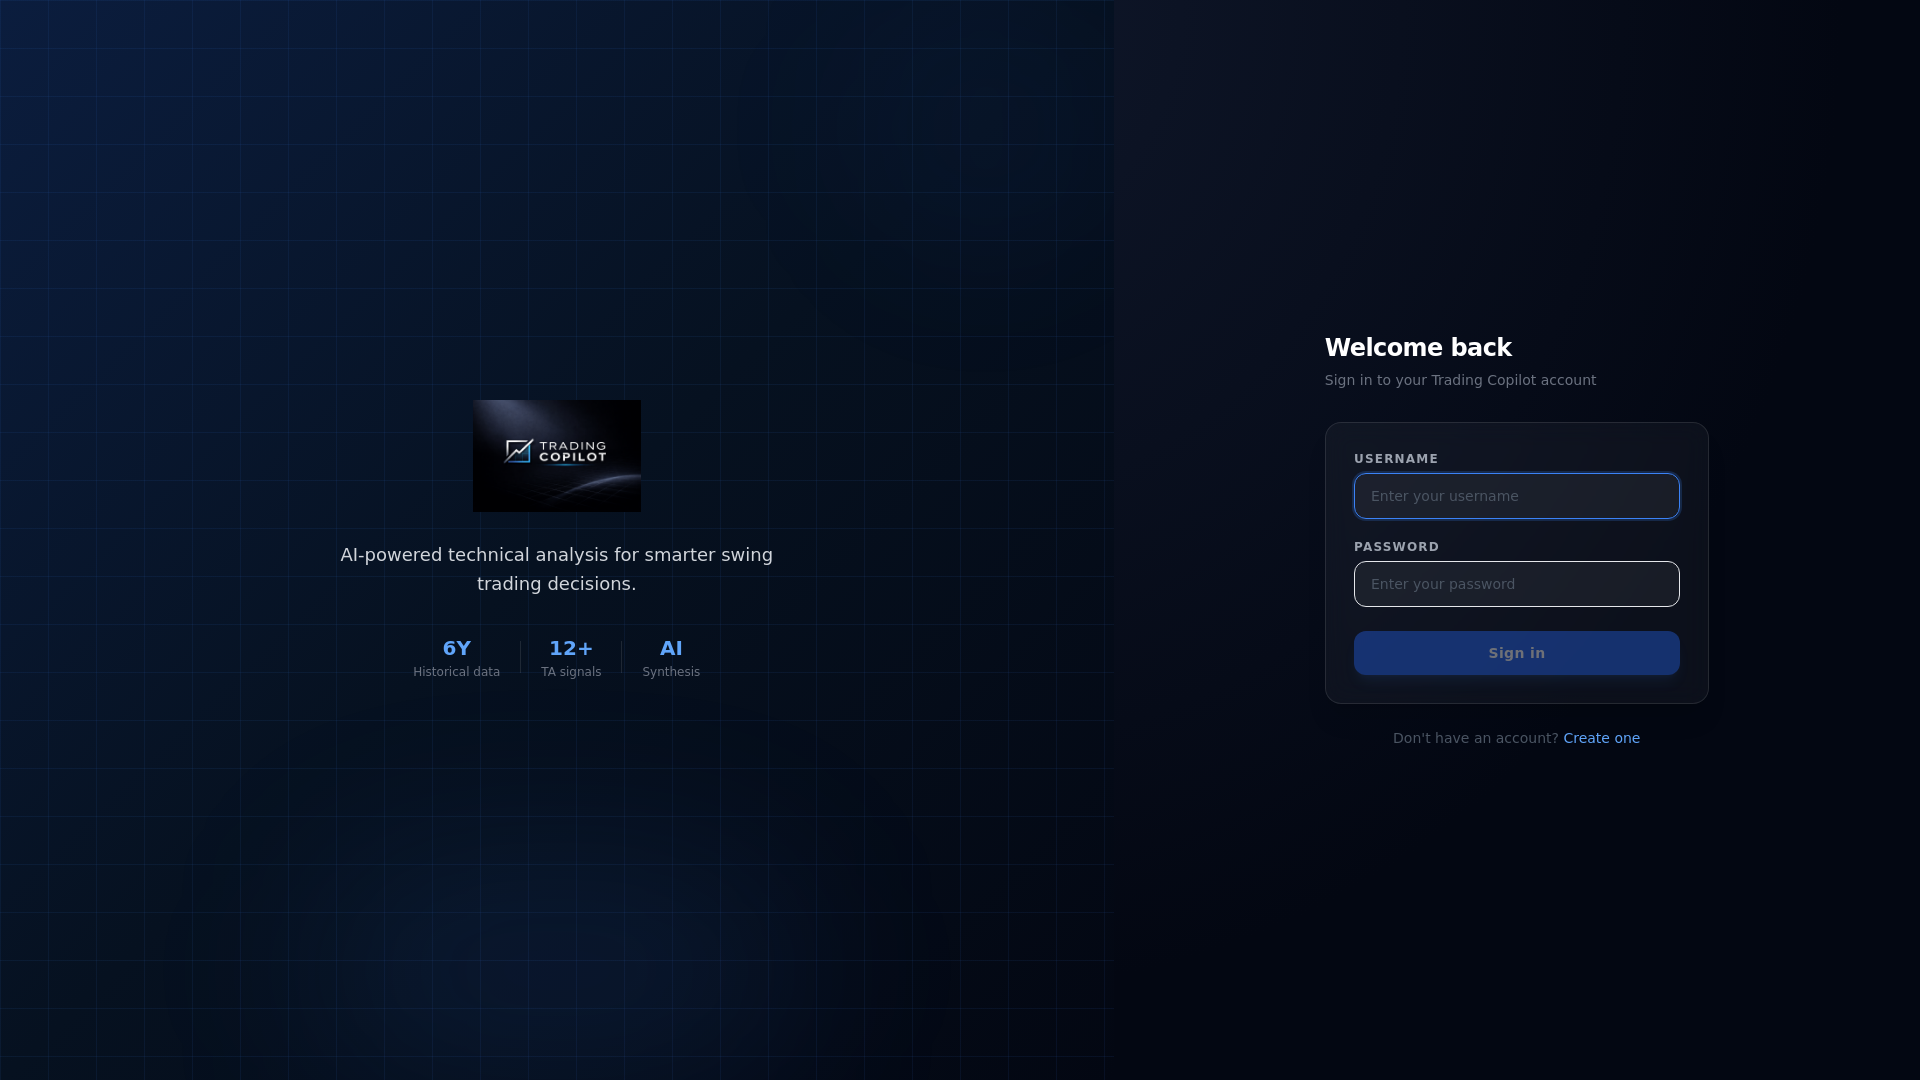Open the Create one account link

(x=1601, y=738)
